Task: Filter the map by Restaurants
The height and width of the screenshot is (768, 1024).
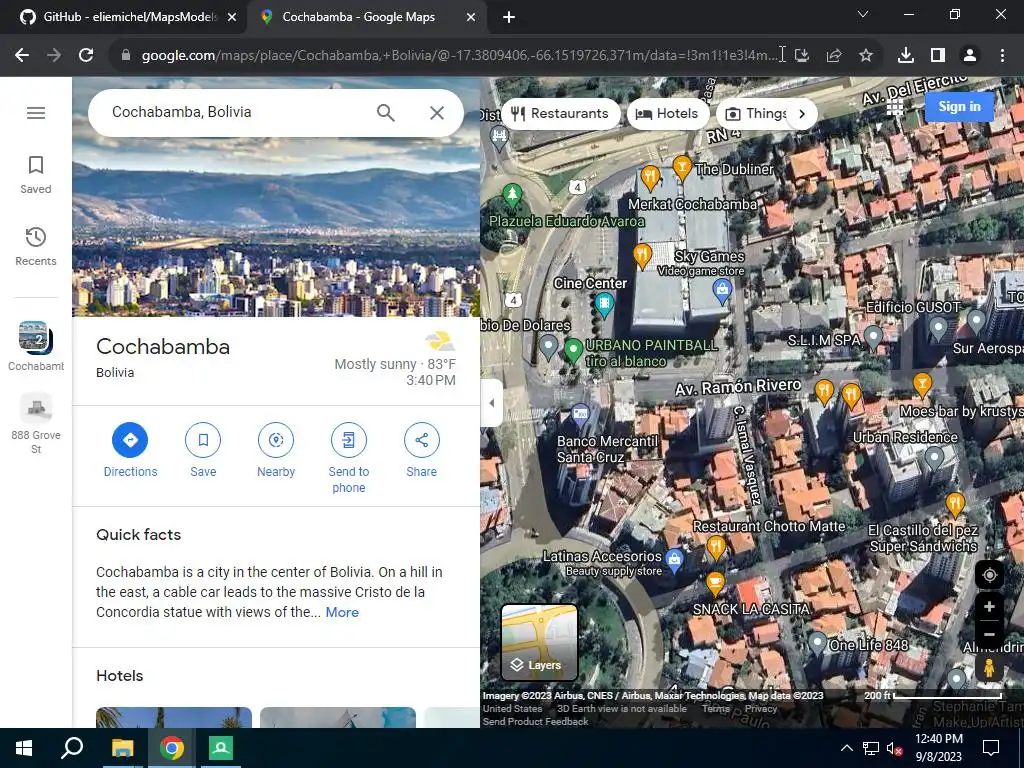Action: tap(560, 114)
